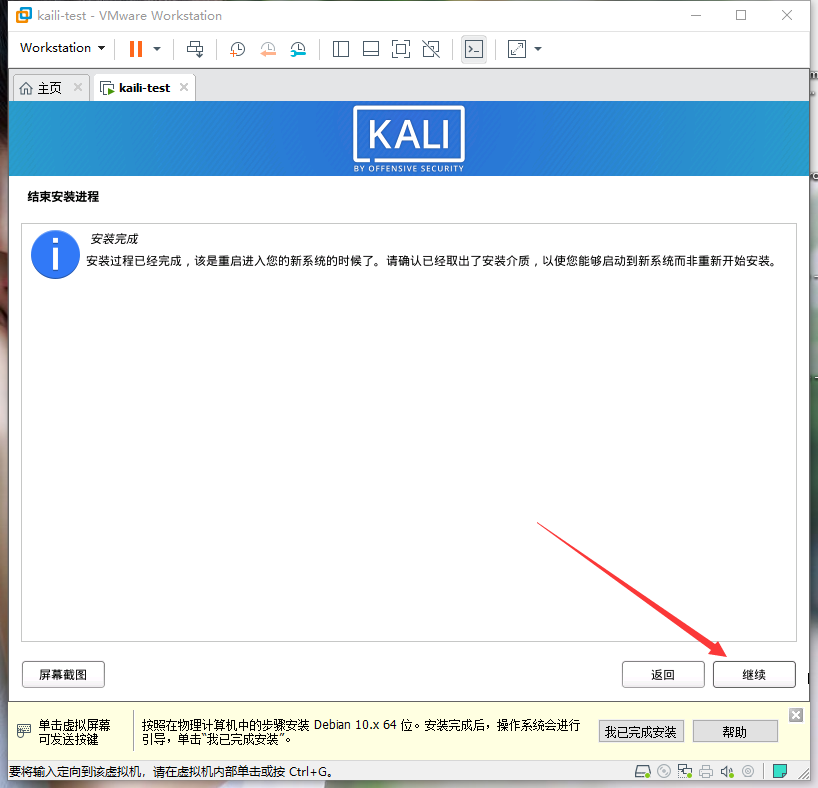This screenshot has width=818, height=788.
Task: Enter full screen mode
Action: coord(401,49)
